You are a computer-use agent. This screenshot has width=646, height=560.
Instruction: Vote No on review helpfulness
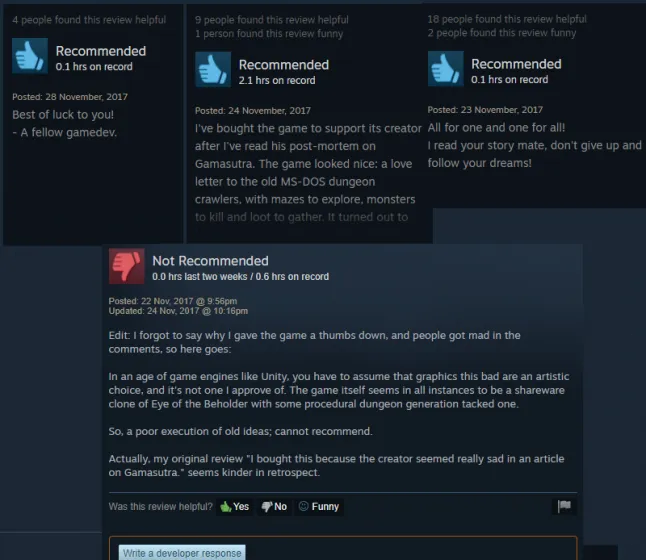(x=274, y=506)
